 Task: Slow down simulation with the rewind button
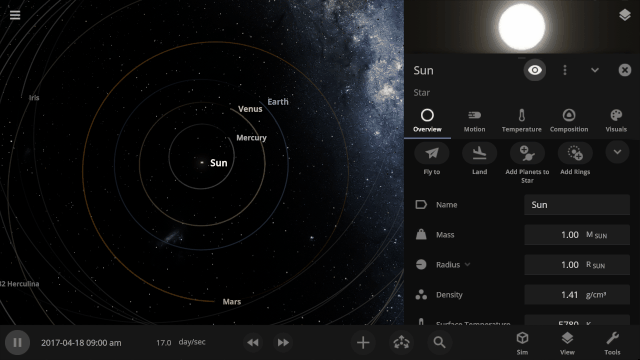tap(253, 342)
